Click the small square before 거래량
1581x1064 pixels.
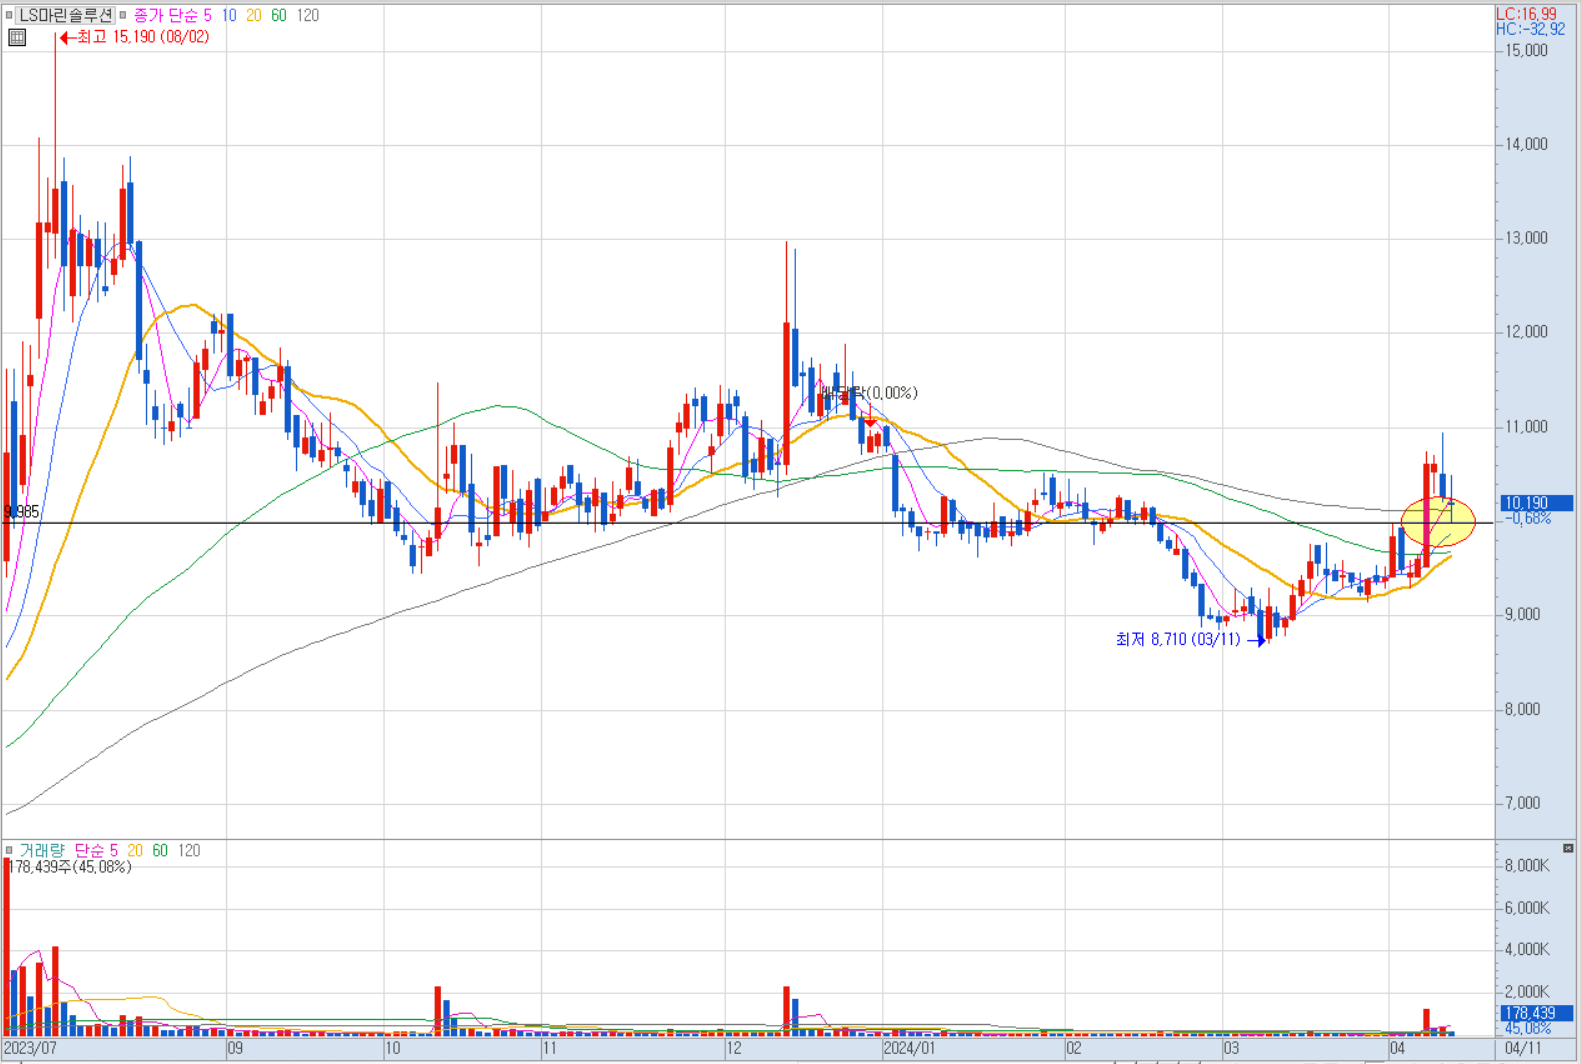click(9, 850)
